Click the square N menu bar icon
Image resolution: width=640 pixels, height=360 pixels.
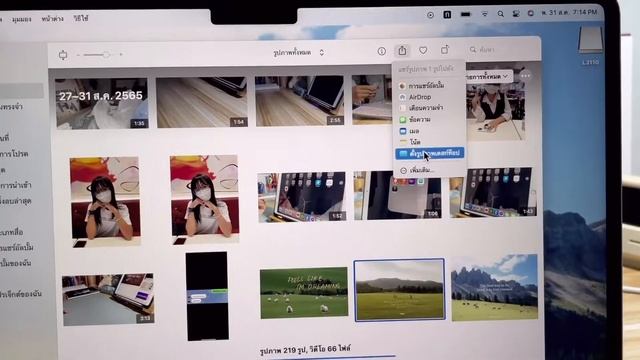(x=447, y=15)
